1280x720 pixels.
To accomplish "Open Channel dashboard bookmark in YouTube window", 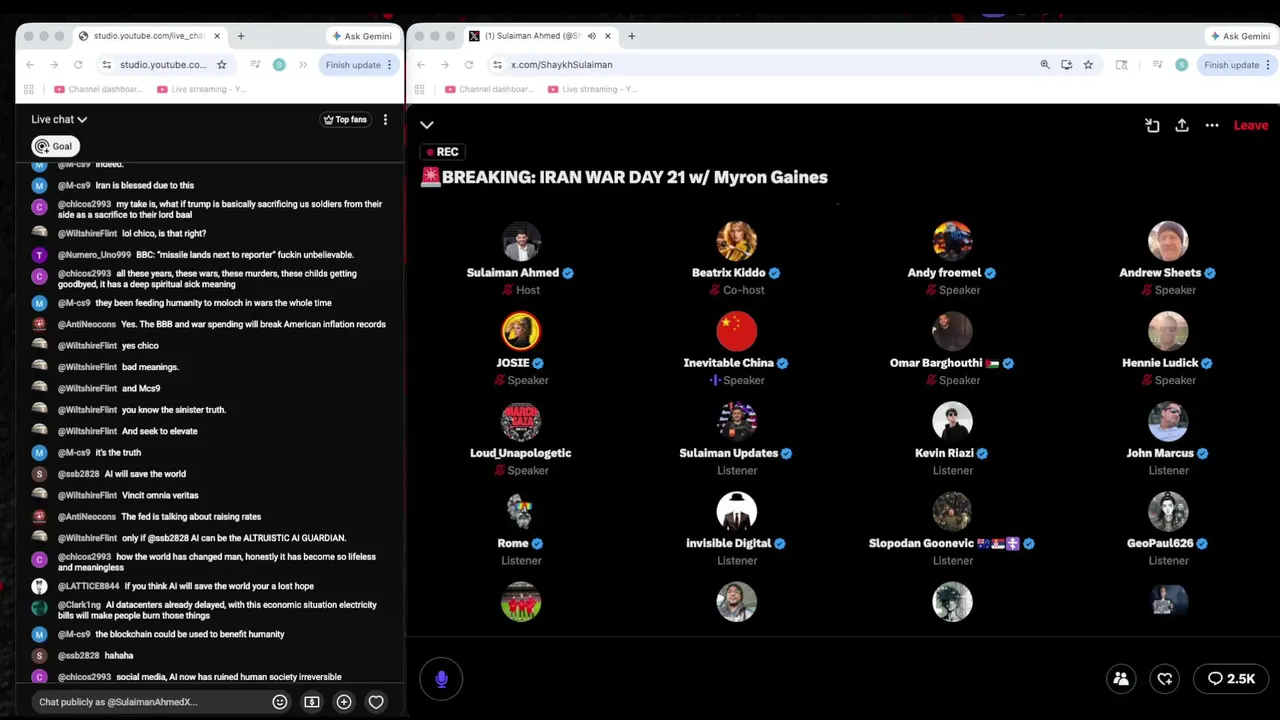I will click(98, 89).
